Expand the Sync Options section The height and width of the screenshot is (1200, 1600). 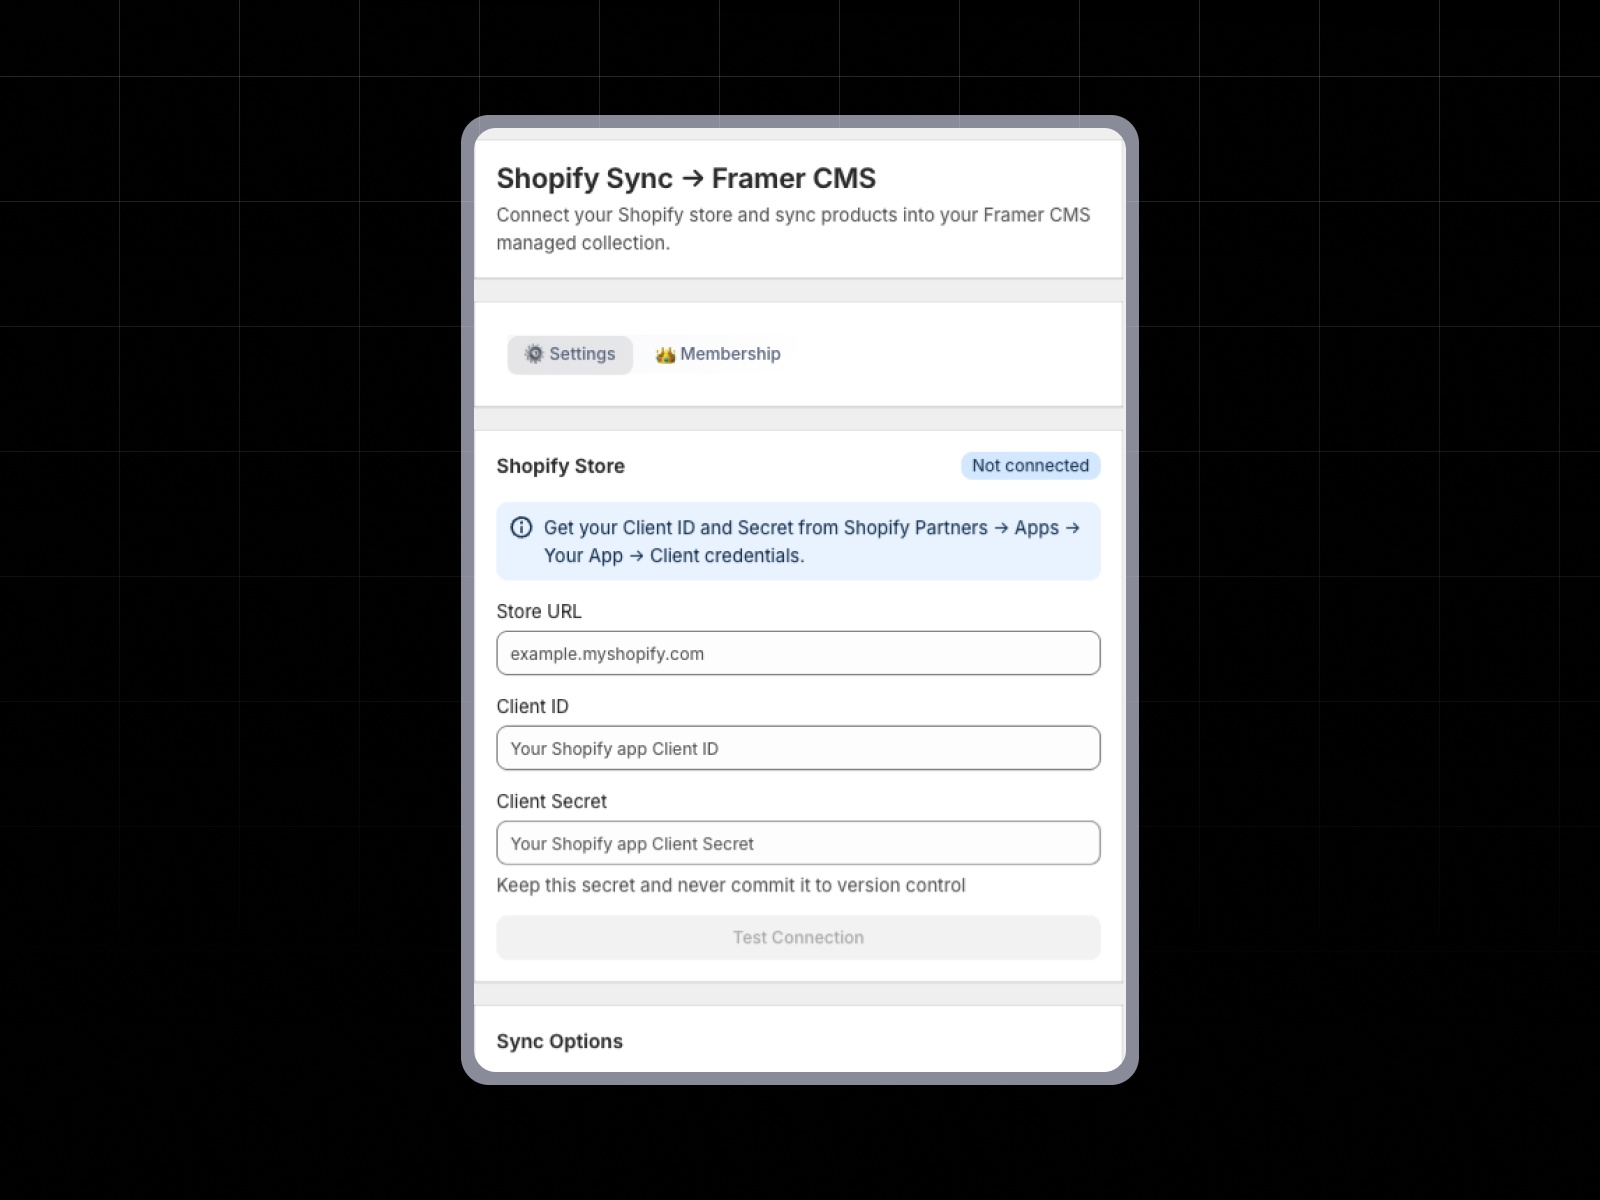point(560,1041)
